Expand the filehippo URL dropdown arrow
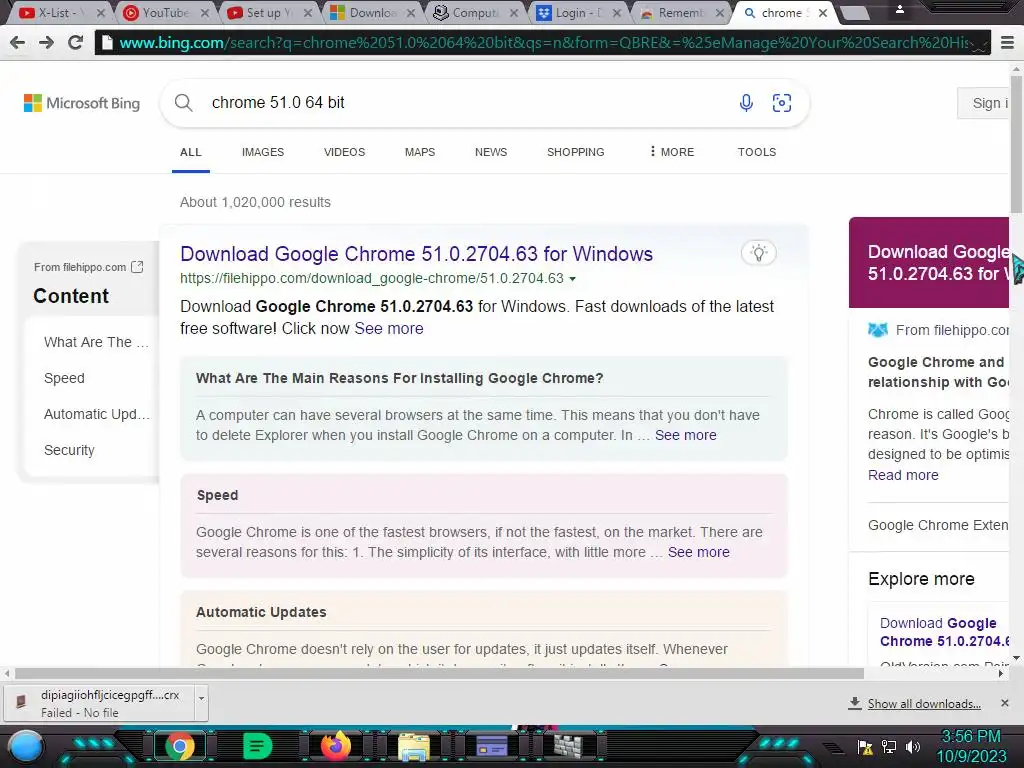1024x768 pixels. 572,279
